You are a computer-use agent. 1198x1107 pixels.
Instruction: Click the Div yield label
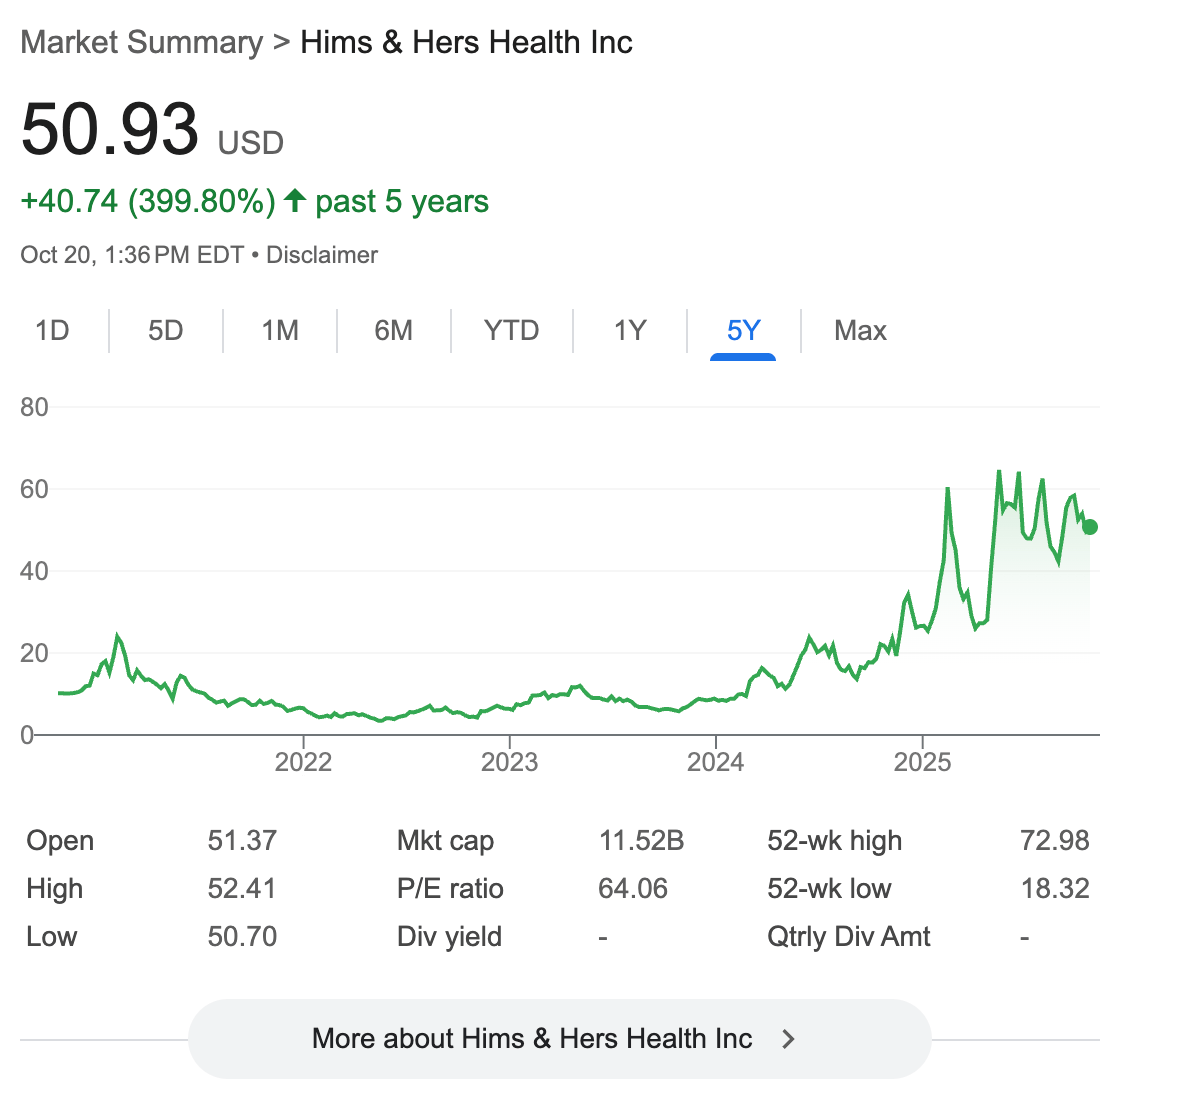(x=449, y=937)
